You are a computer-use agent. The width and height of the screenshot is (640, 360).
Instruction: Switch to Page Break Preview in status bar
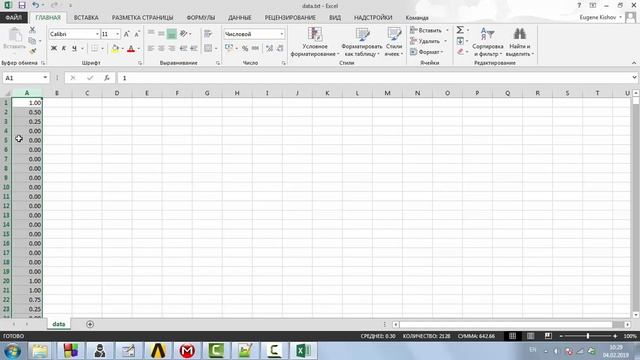tap(548, 336)
